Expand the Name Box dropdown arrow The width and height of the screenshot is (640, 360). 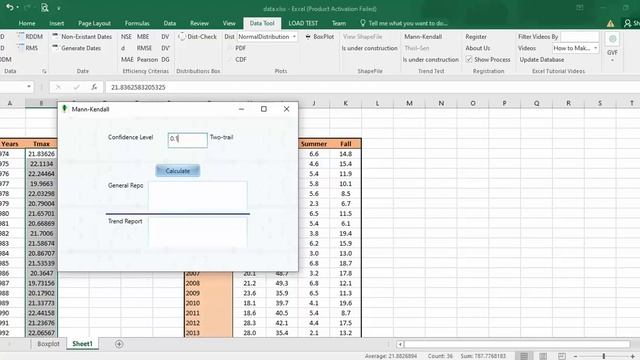[29, 87]
